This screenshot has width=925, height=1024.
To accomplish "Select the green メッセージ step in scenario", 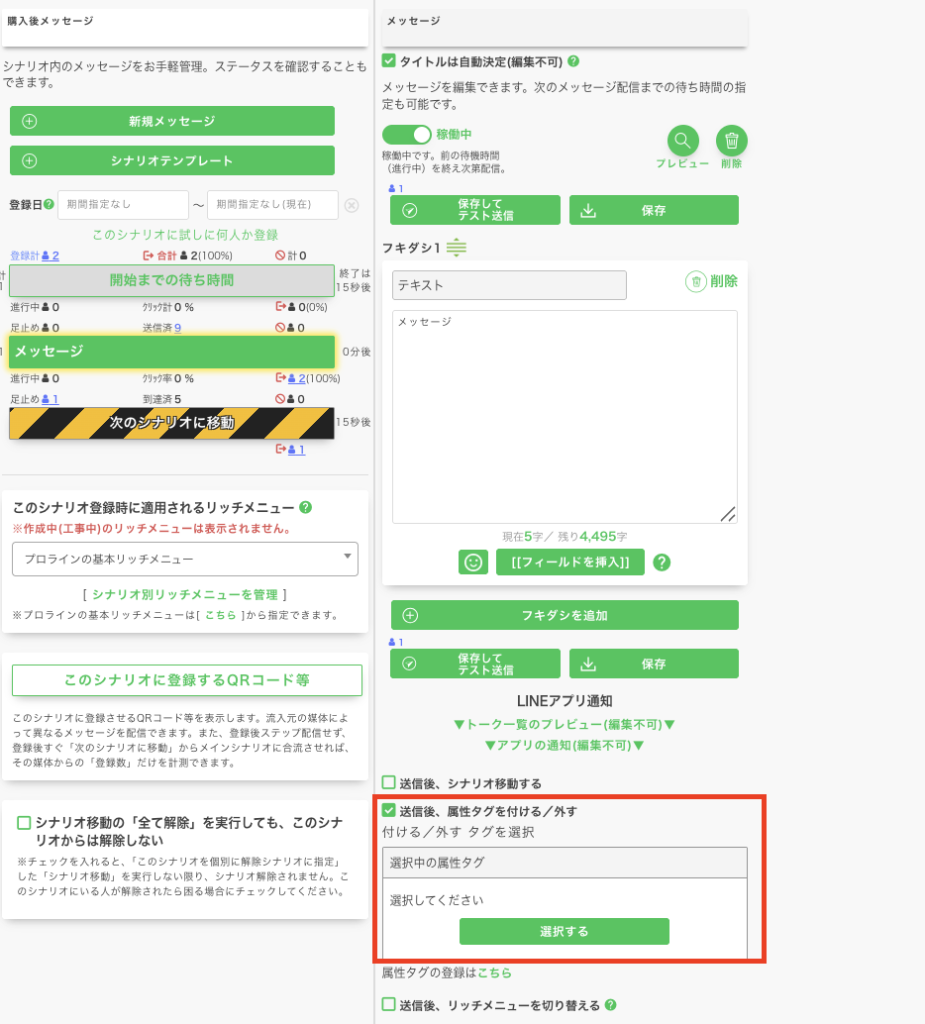I will pos(171,351).
